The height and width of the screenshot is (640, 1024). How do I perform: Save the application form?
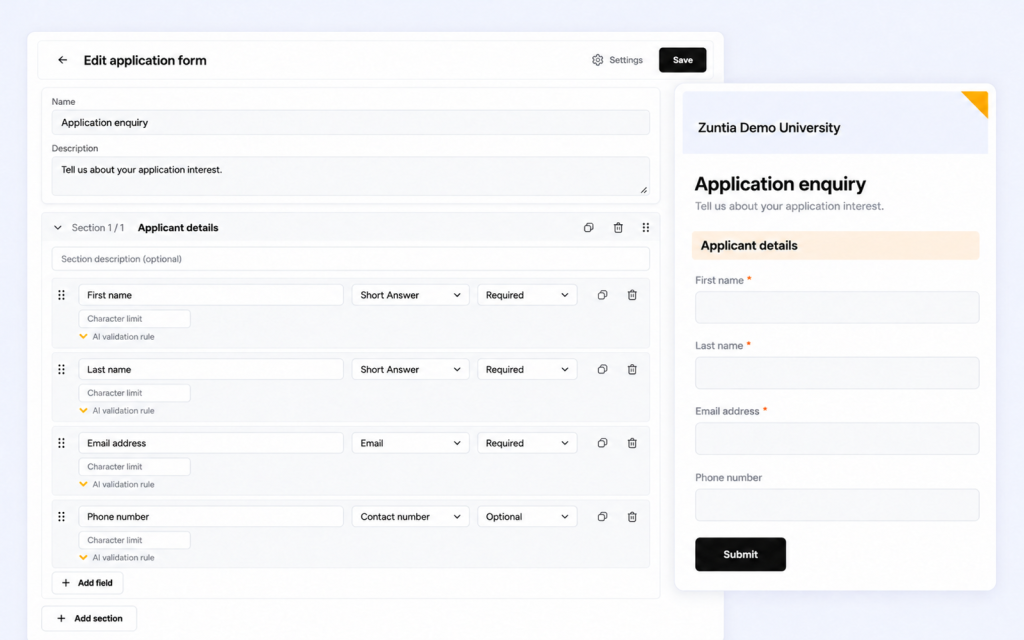(x=682, y=60)
